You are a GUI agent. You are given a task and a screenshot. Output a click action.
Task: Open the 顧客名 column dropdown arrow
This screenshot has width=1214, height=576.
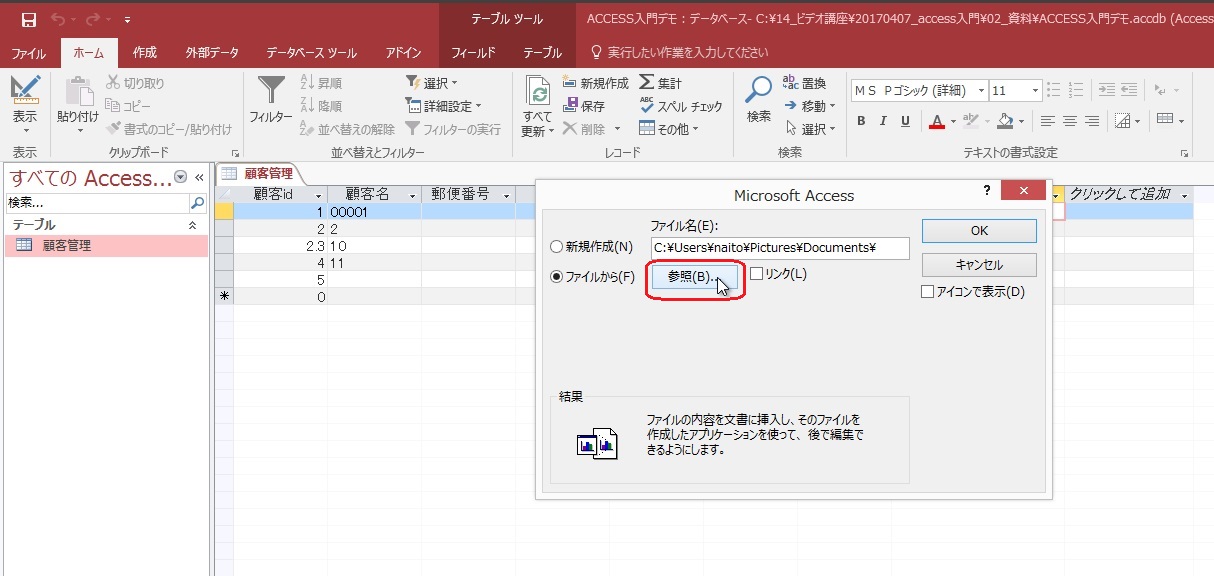tap(411, 195)
